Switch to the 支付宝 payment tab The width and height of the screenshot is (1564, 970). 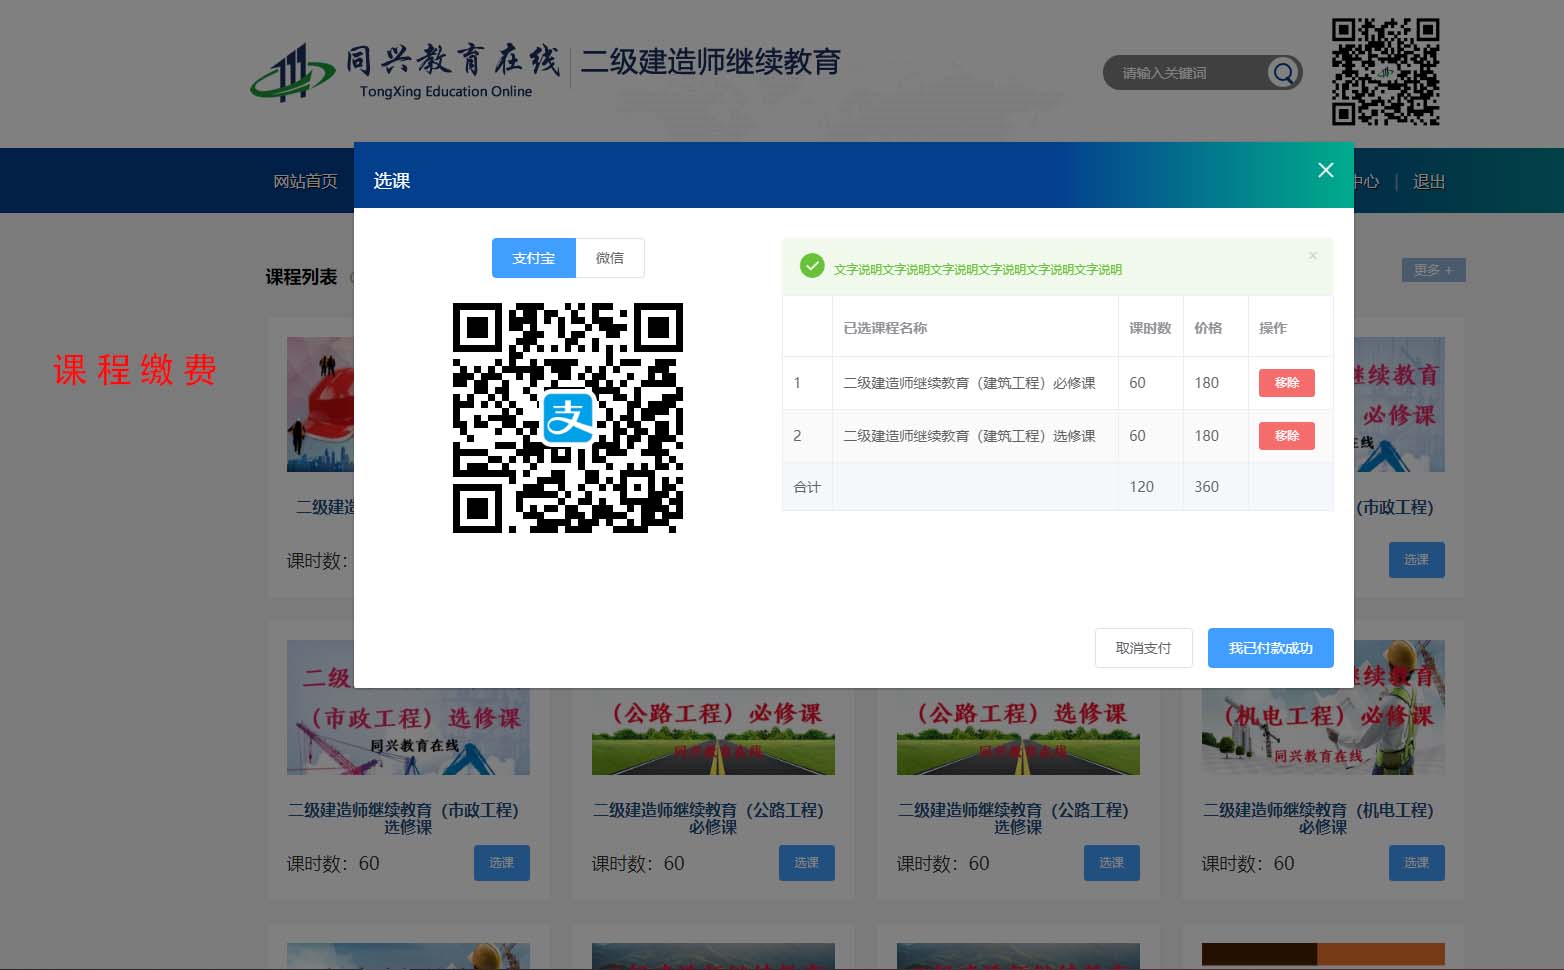[534, 258]
